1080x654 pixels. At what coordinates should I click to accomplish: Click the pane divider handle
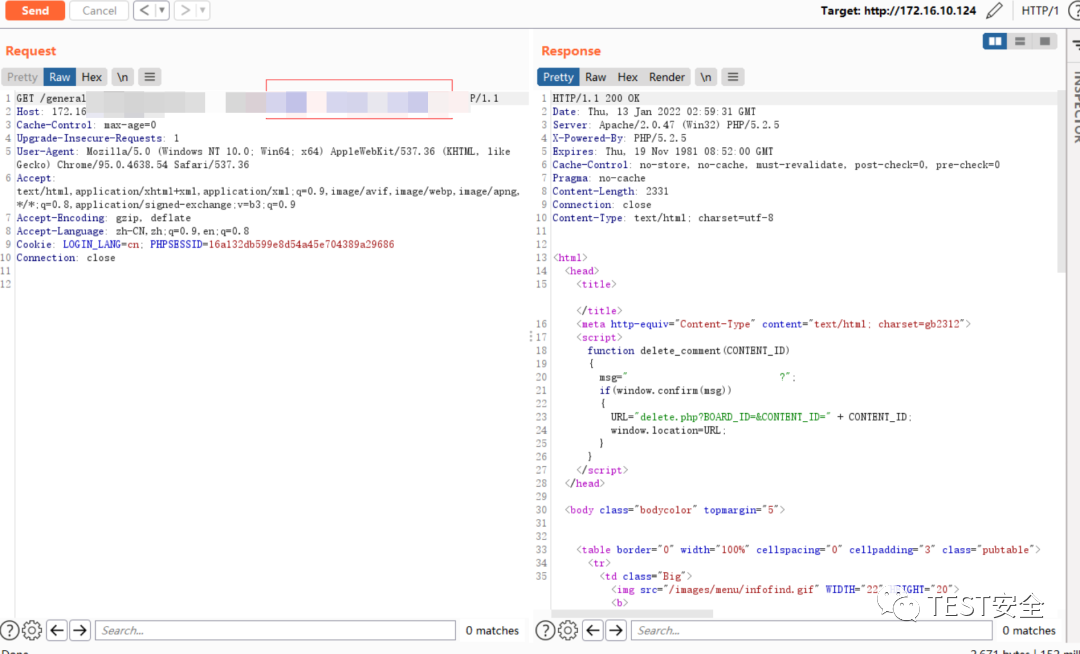pyautogui.click(x=531, y=337)
